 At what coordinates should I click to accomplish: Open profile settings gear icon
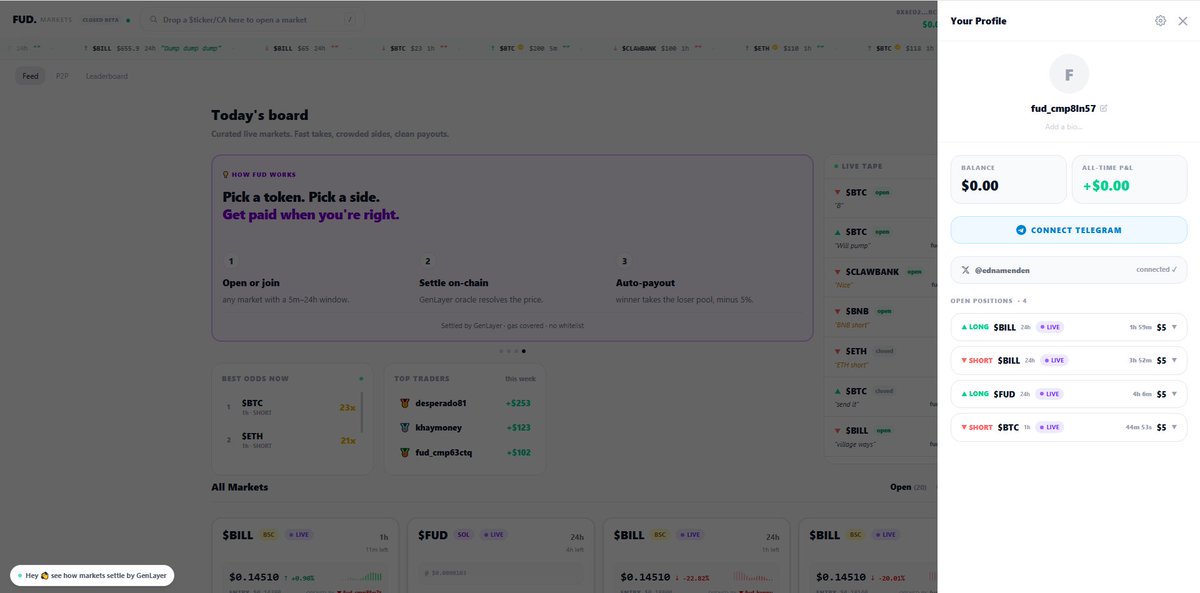pyautogui.click(x=1160, y=21)
